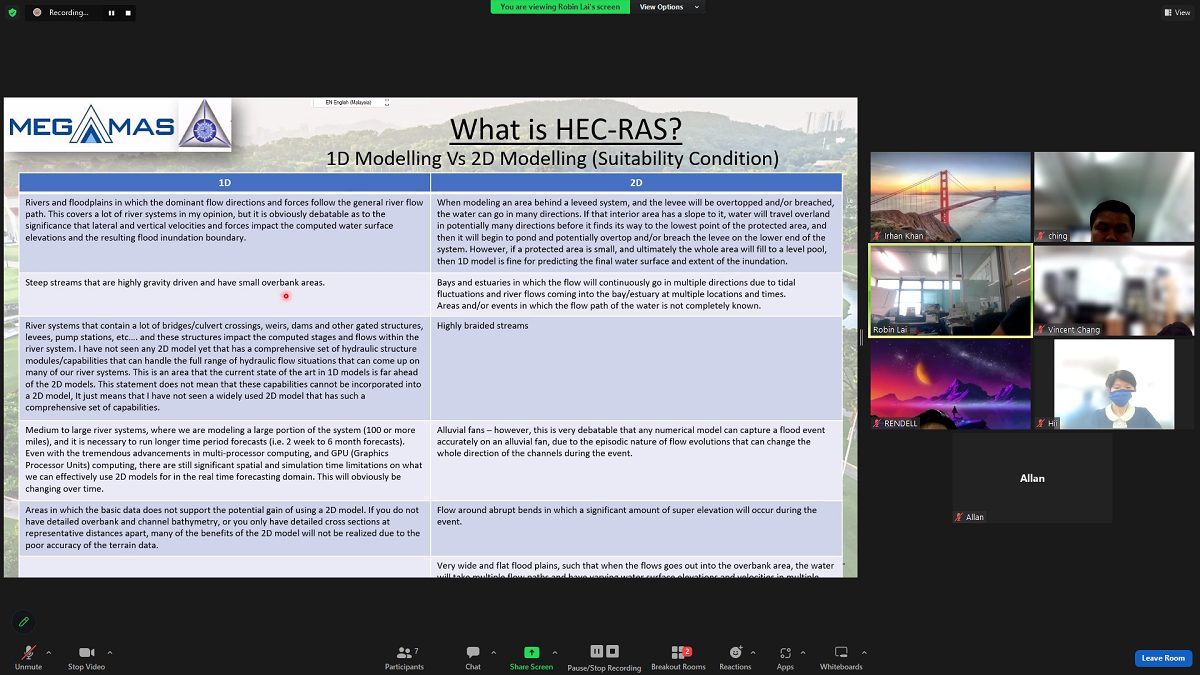The height and width of the screenshot is (675, 1200).
Task: Select Hii's video thumbnail
Action: [1114, 384]
